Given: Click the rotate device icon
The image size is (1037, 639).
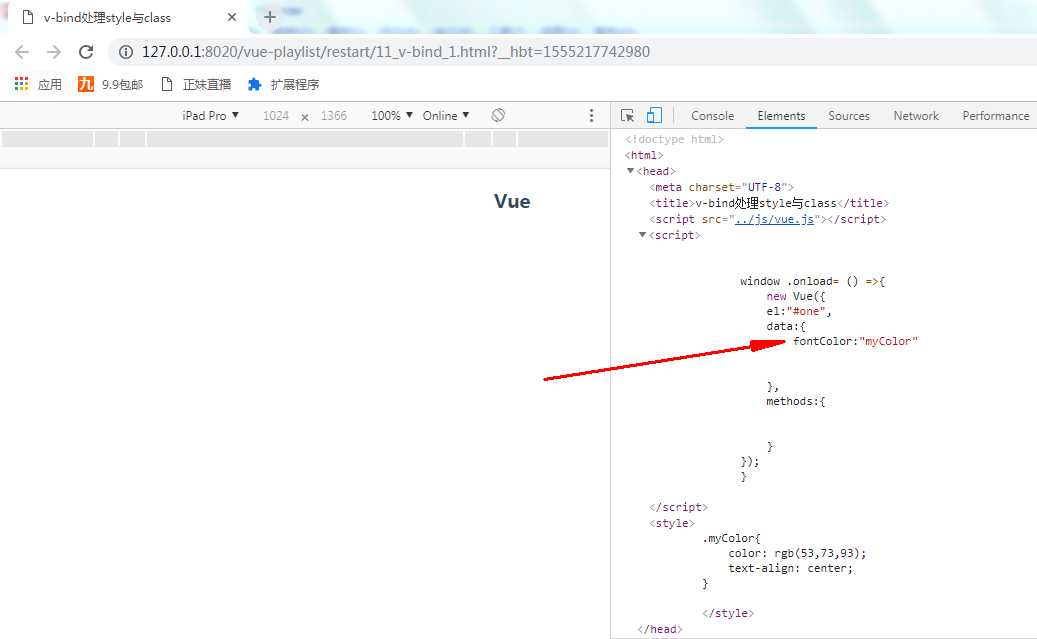Looking at the screenshot, I should [498, 115].
